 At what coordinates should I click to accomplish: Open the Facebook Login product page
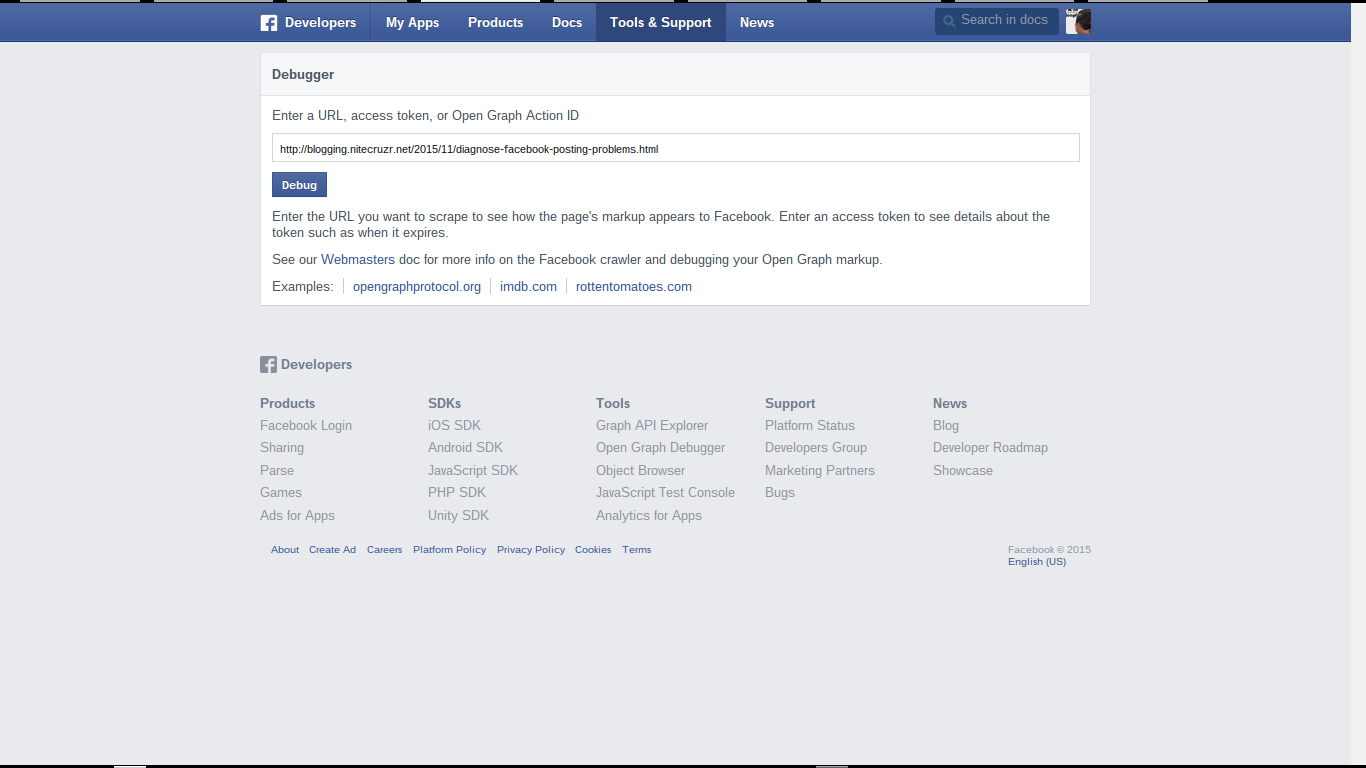[305, 425]
